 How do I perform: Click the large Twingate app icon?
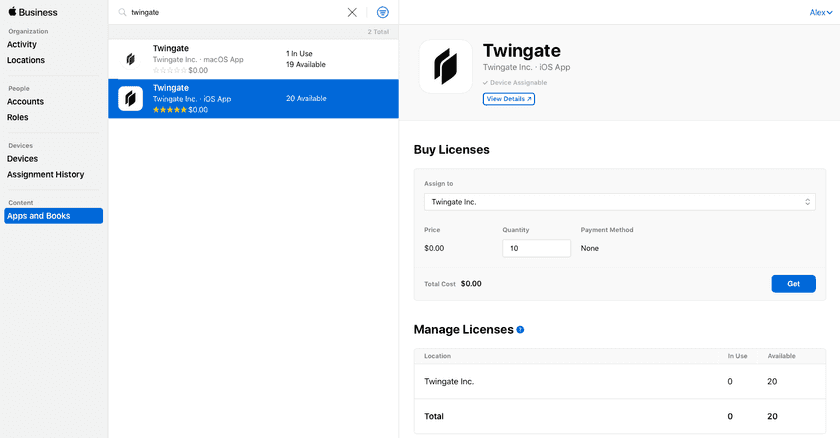pos(445,66)
